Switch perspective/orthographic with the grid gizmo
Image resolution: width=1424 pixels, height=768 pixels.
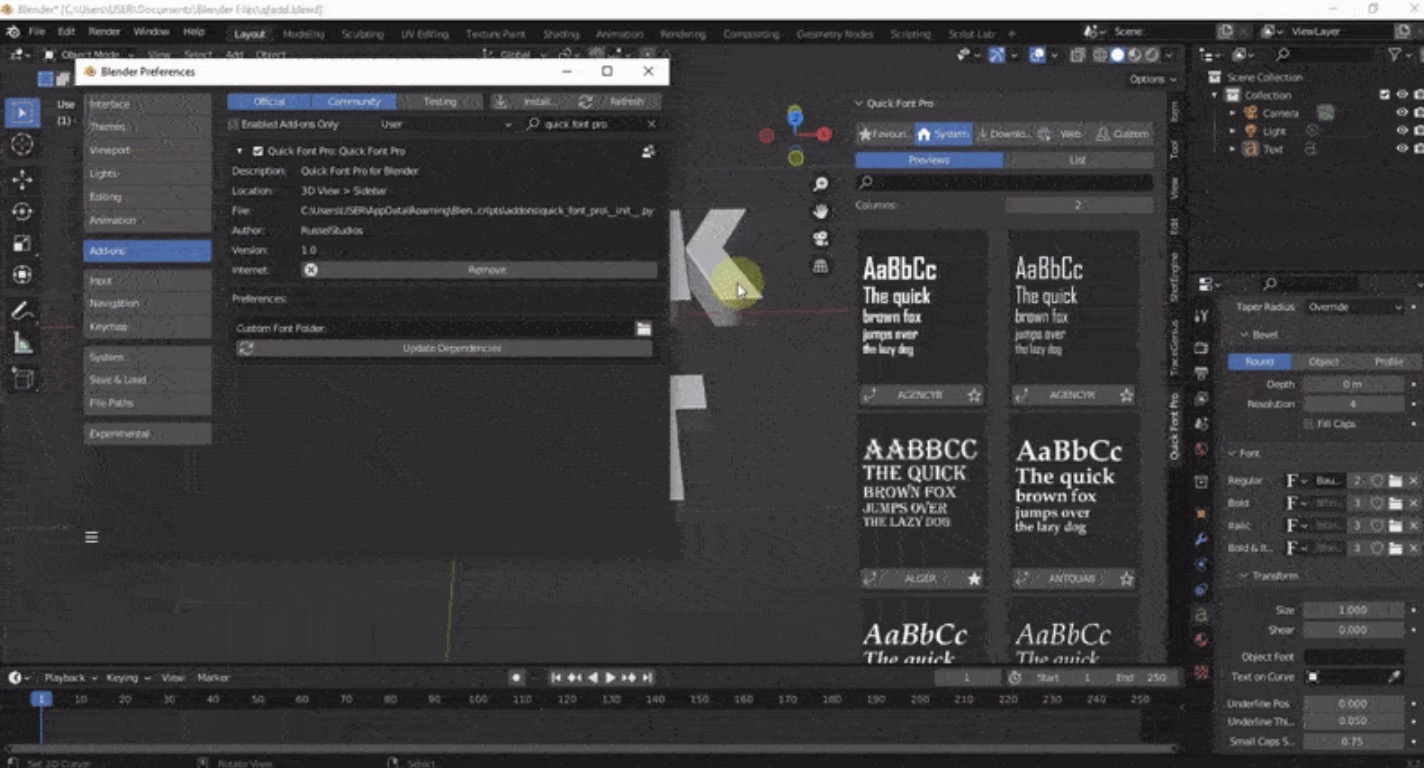point(821,265)
